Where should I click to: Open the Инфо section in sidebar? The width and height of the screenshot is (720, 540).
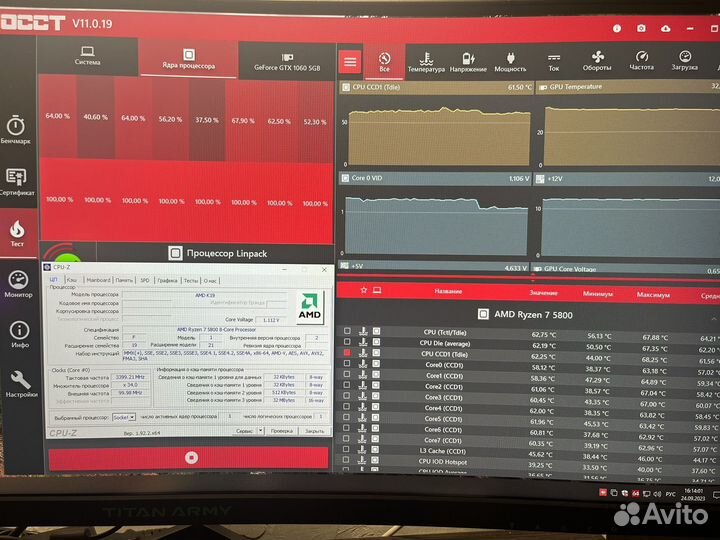click(19, 334)
